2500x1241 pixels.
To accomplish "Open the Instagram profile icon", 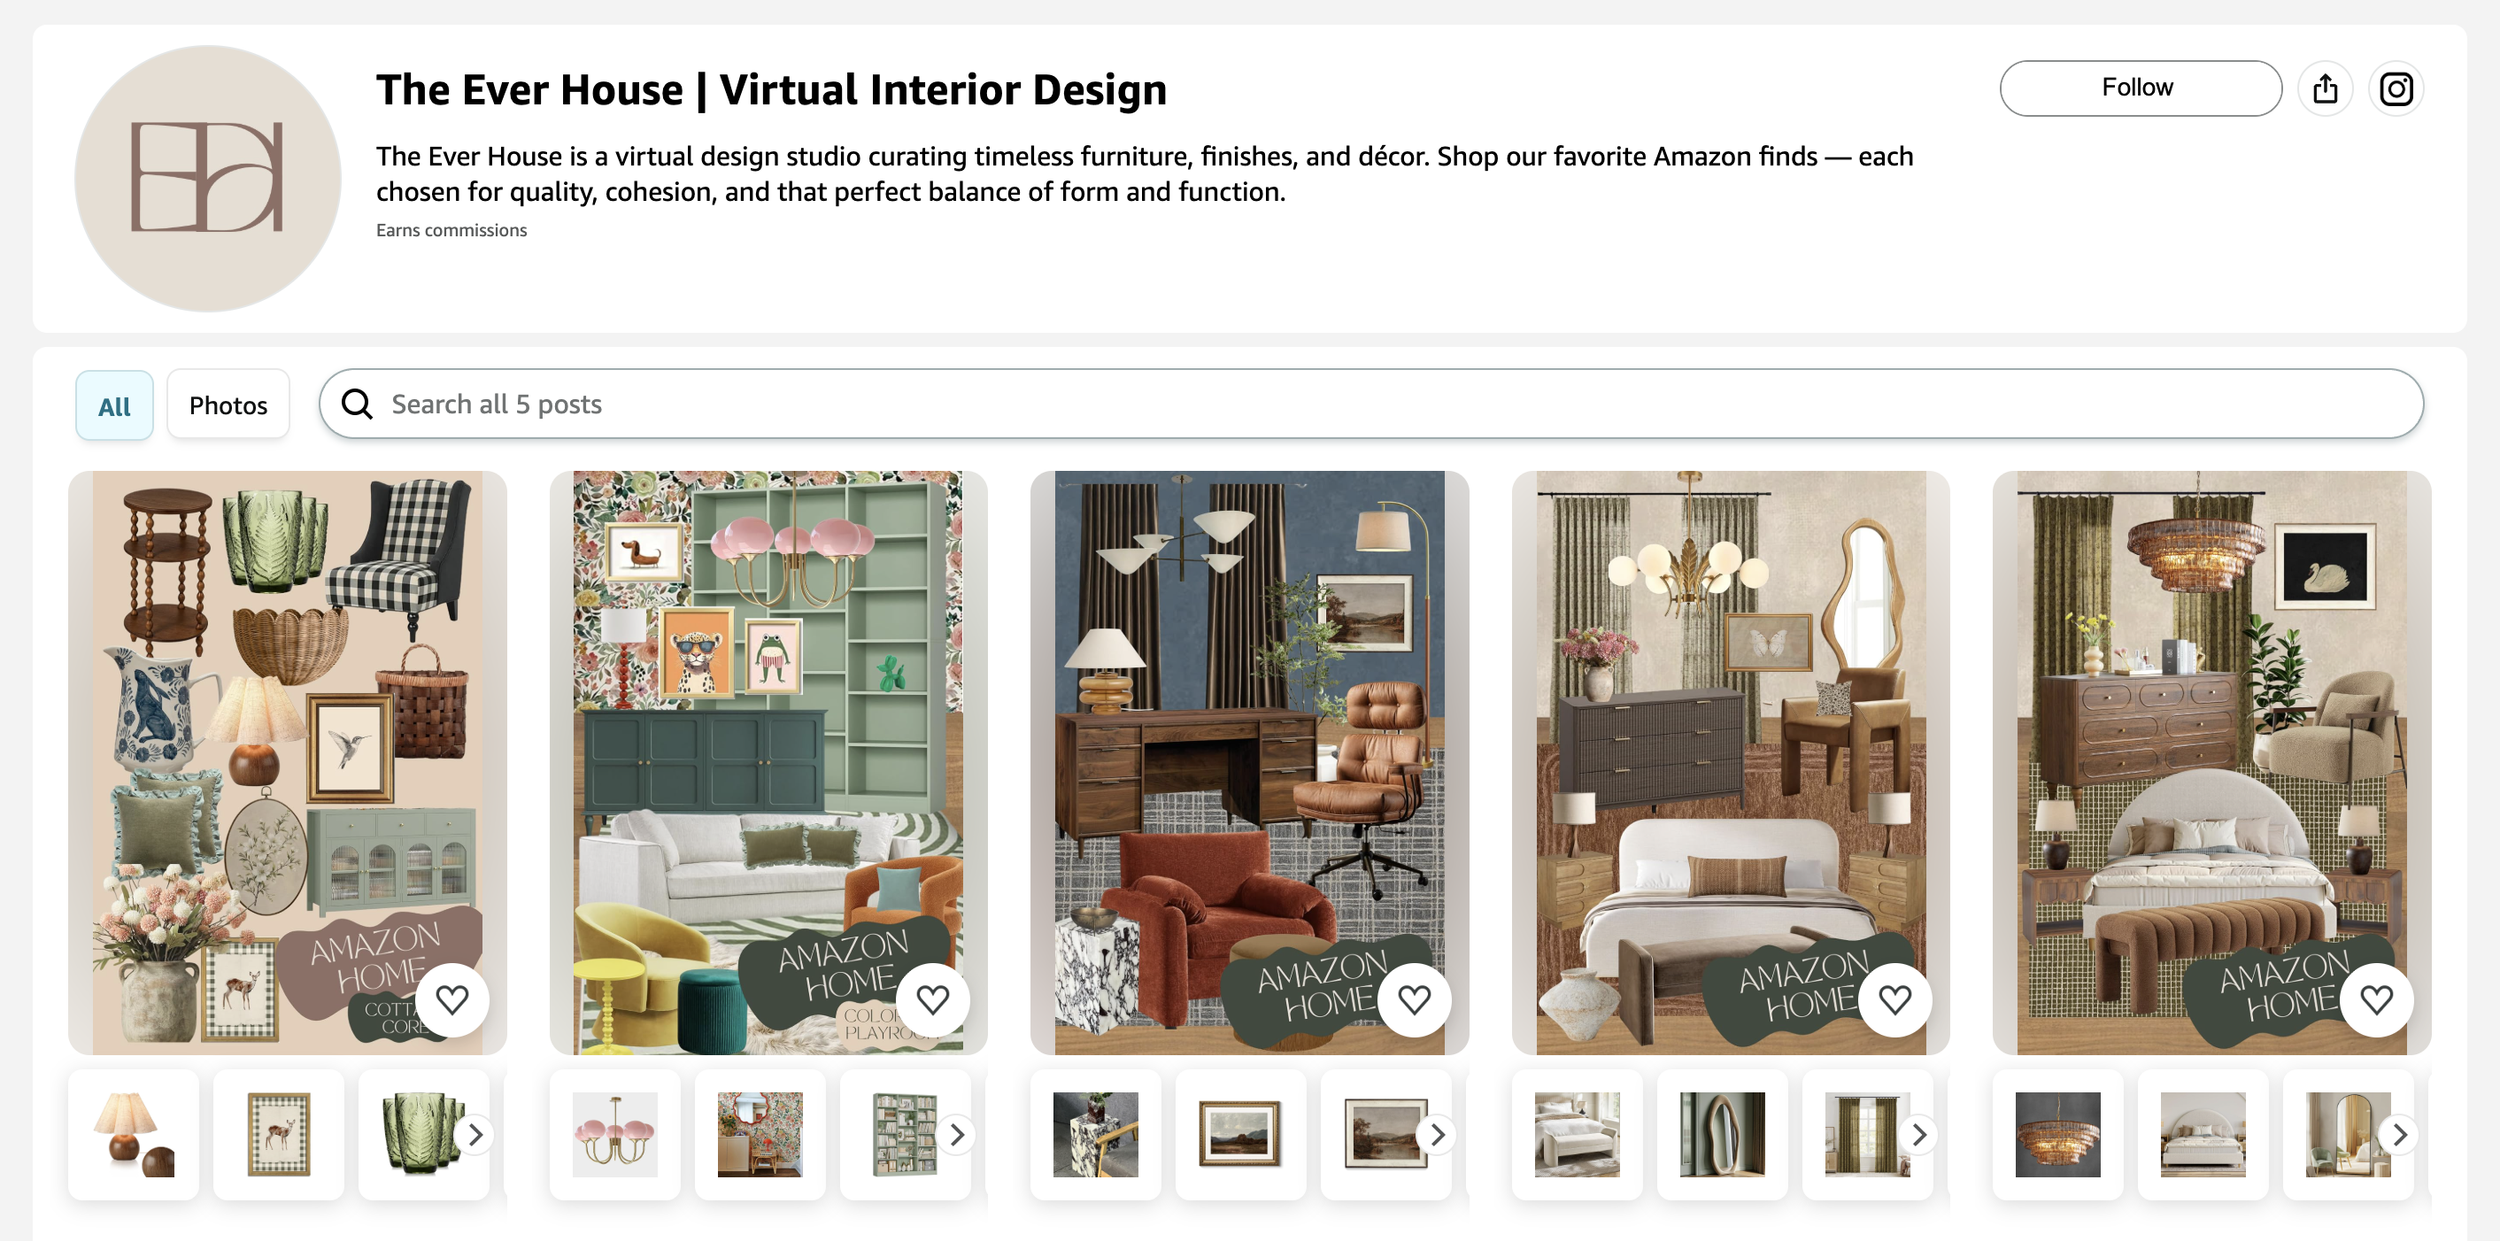I will coord(2395,89).
